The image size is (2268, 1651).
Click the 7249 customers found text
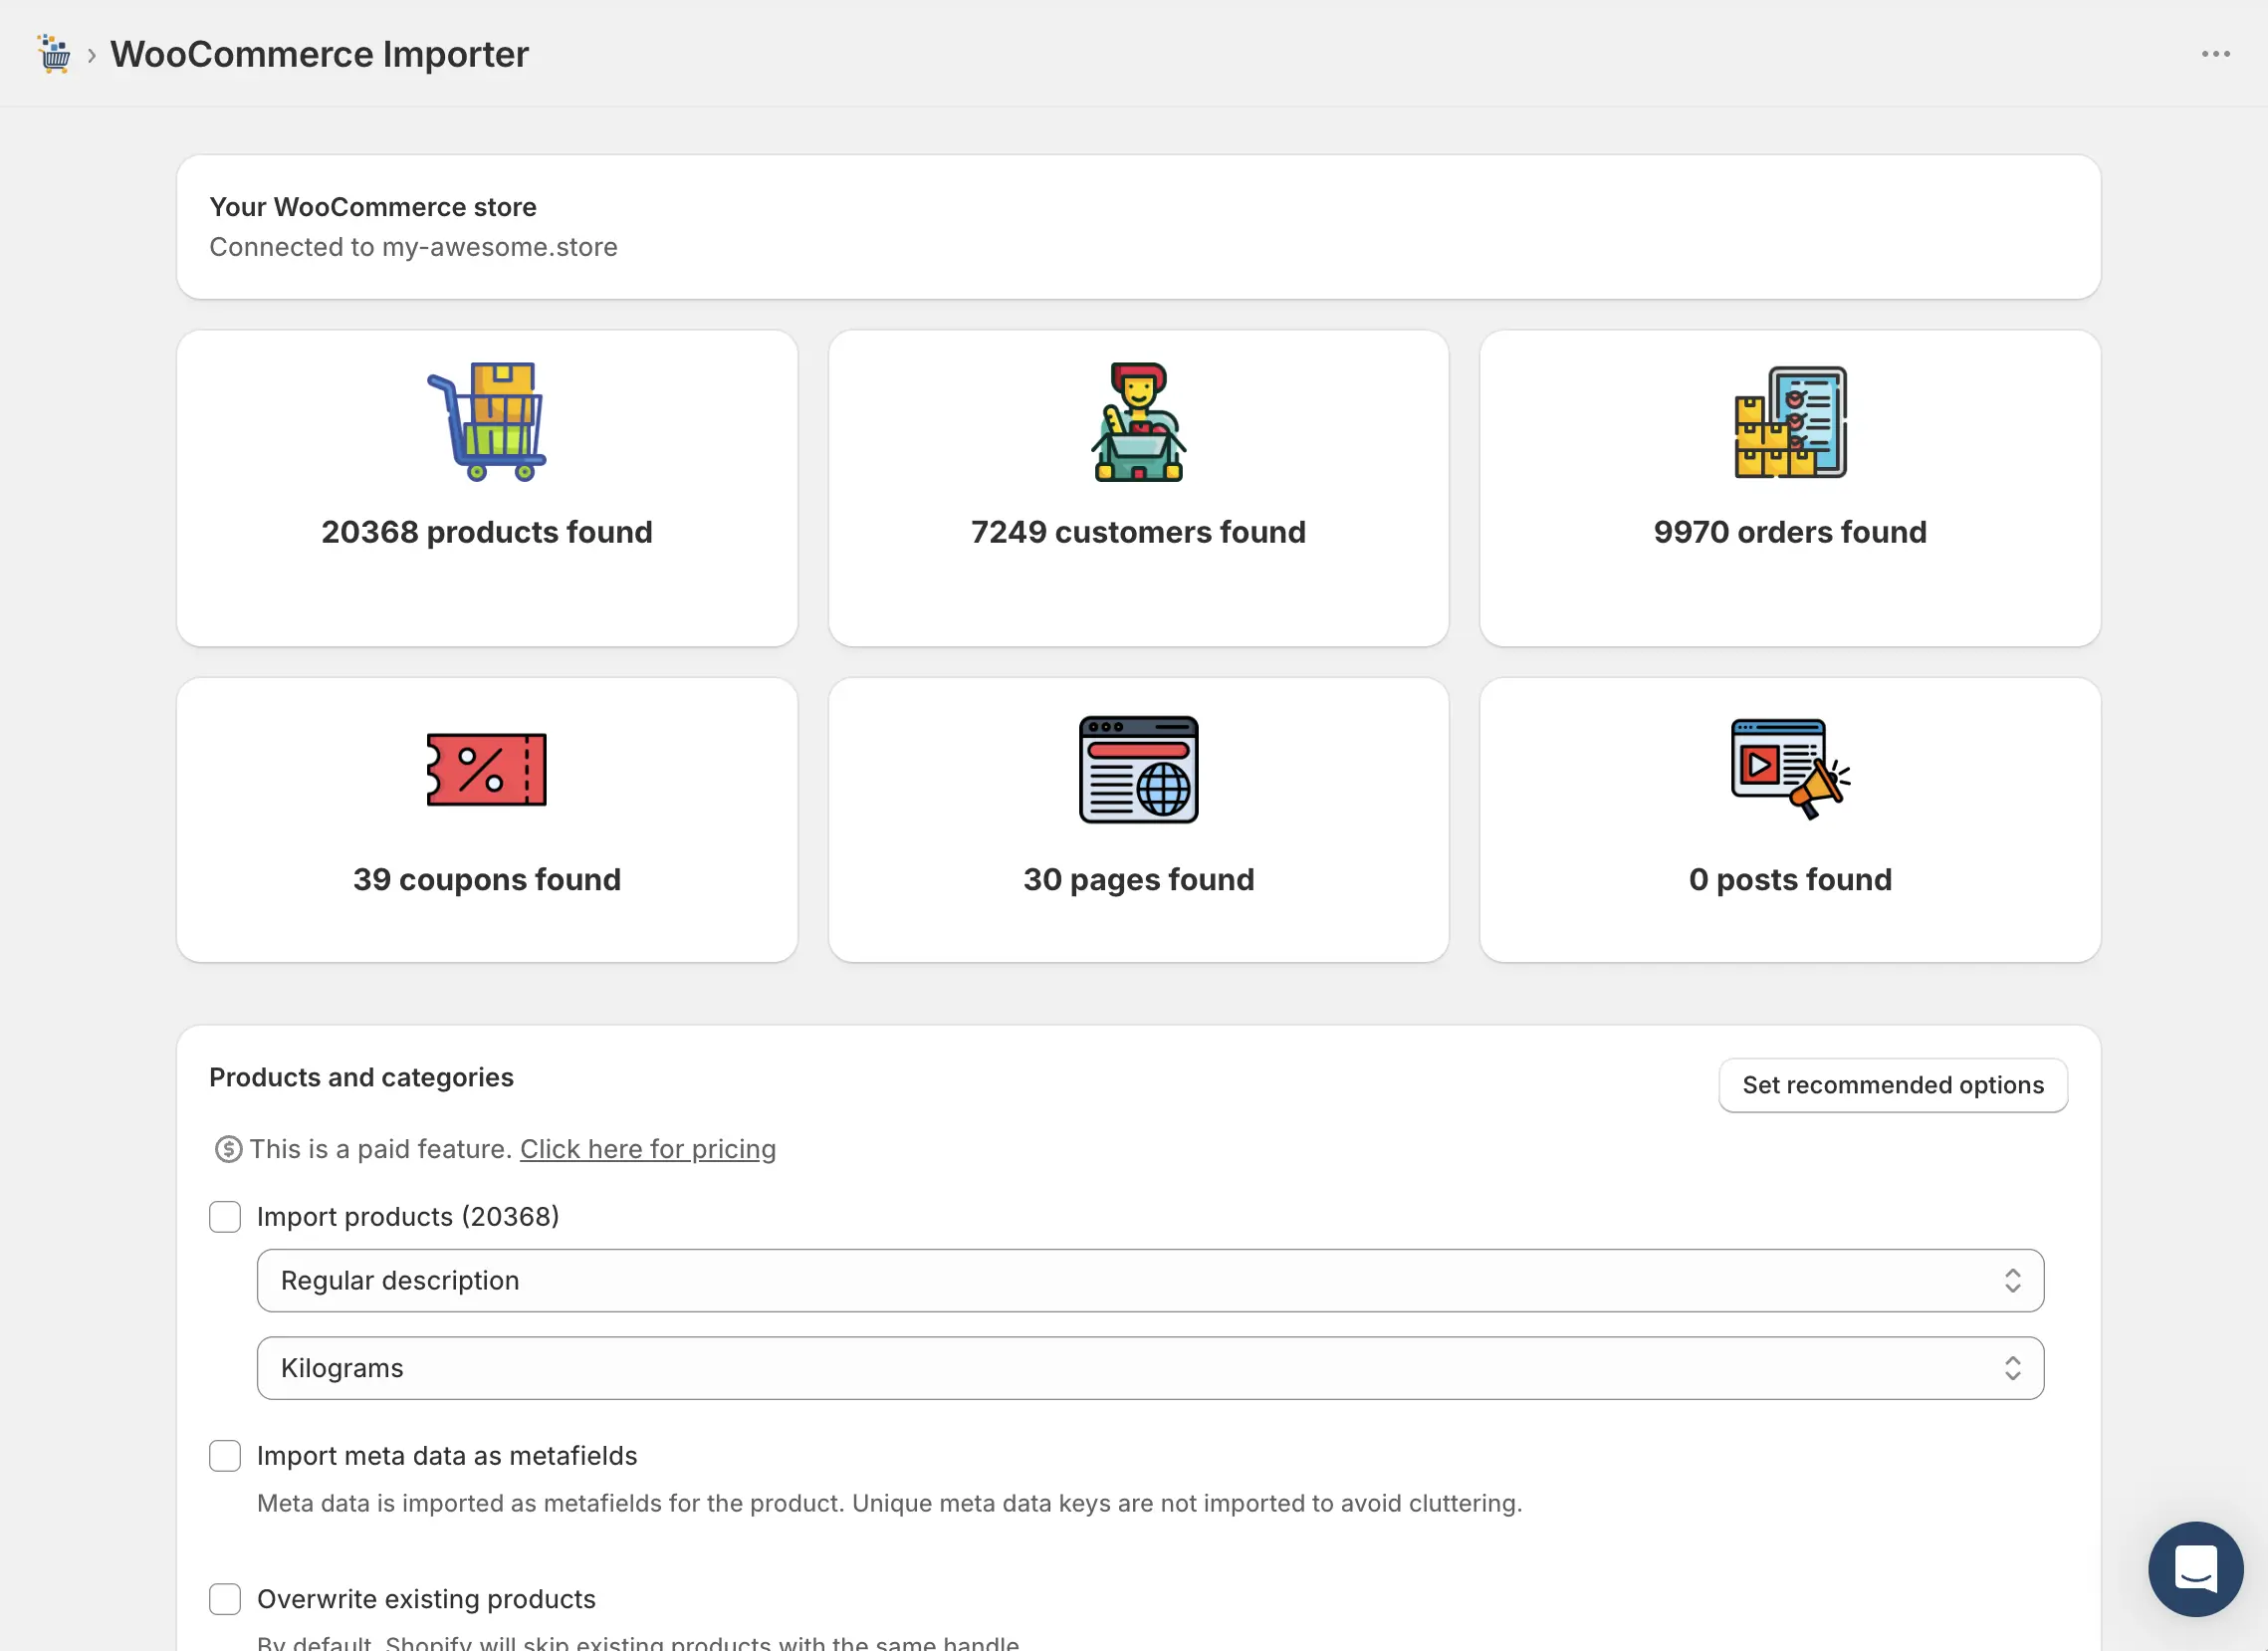click(1138, 532)
